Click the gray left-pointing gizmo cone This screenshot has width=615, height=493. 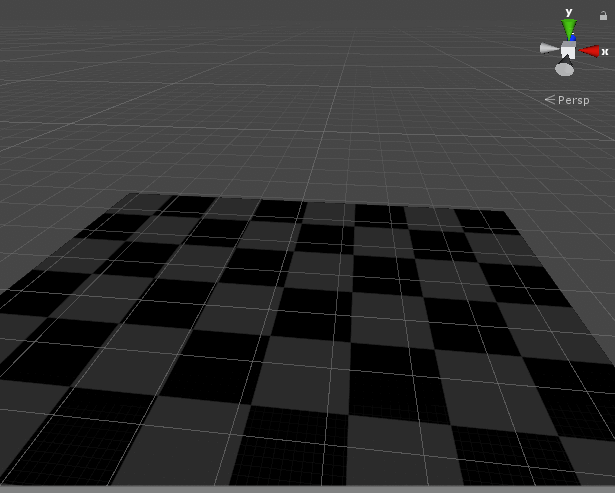(x=549, y=49)
